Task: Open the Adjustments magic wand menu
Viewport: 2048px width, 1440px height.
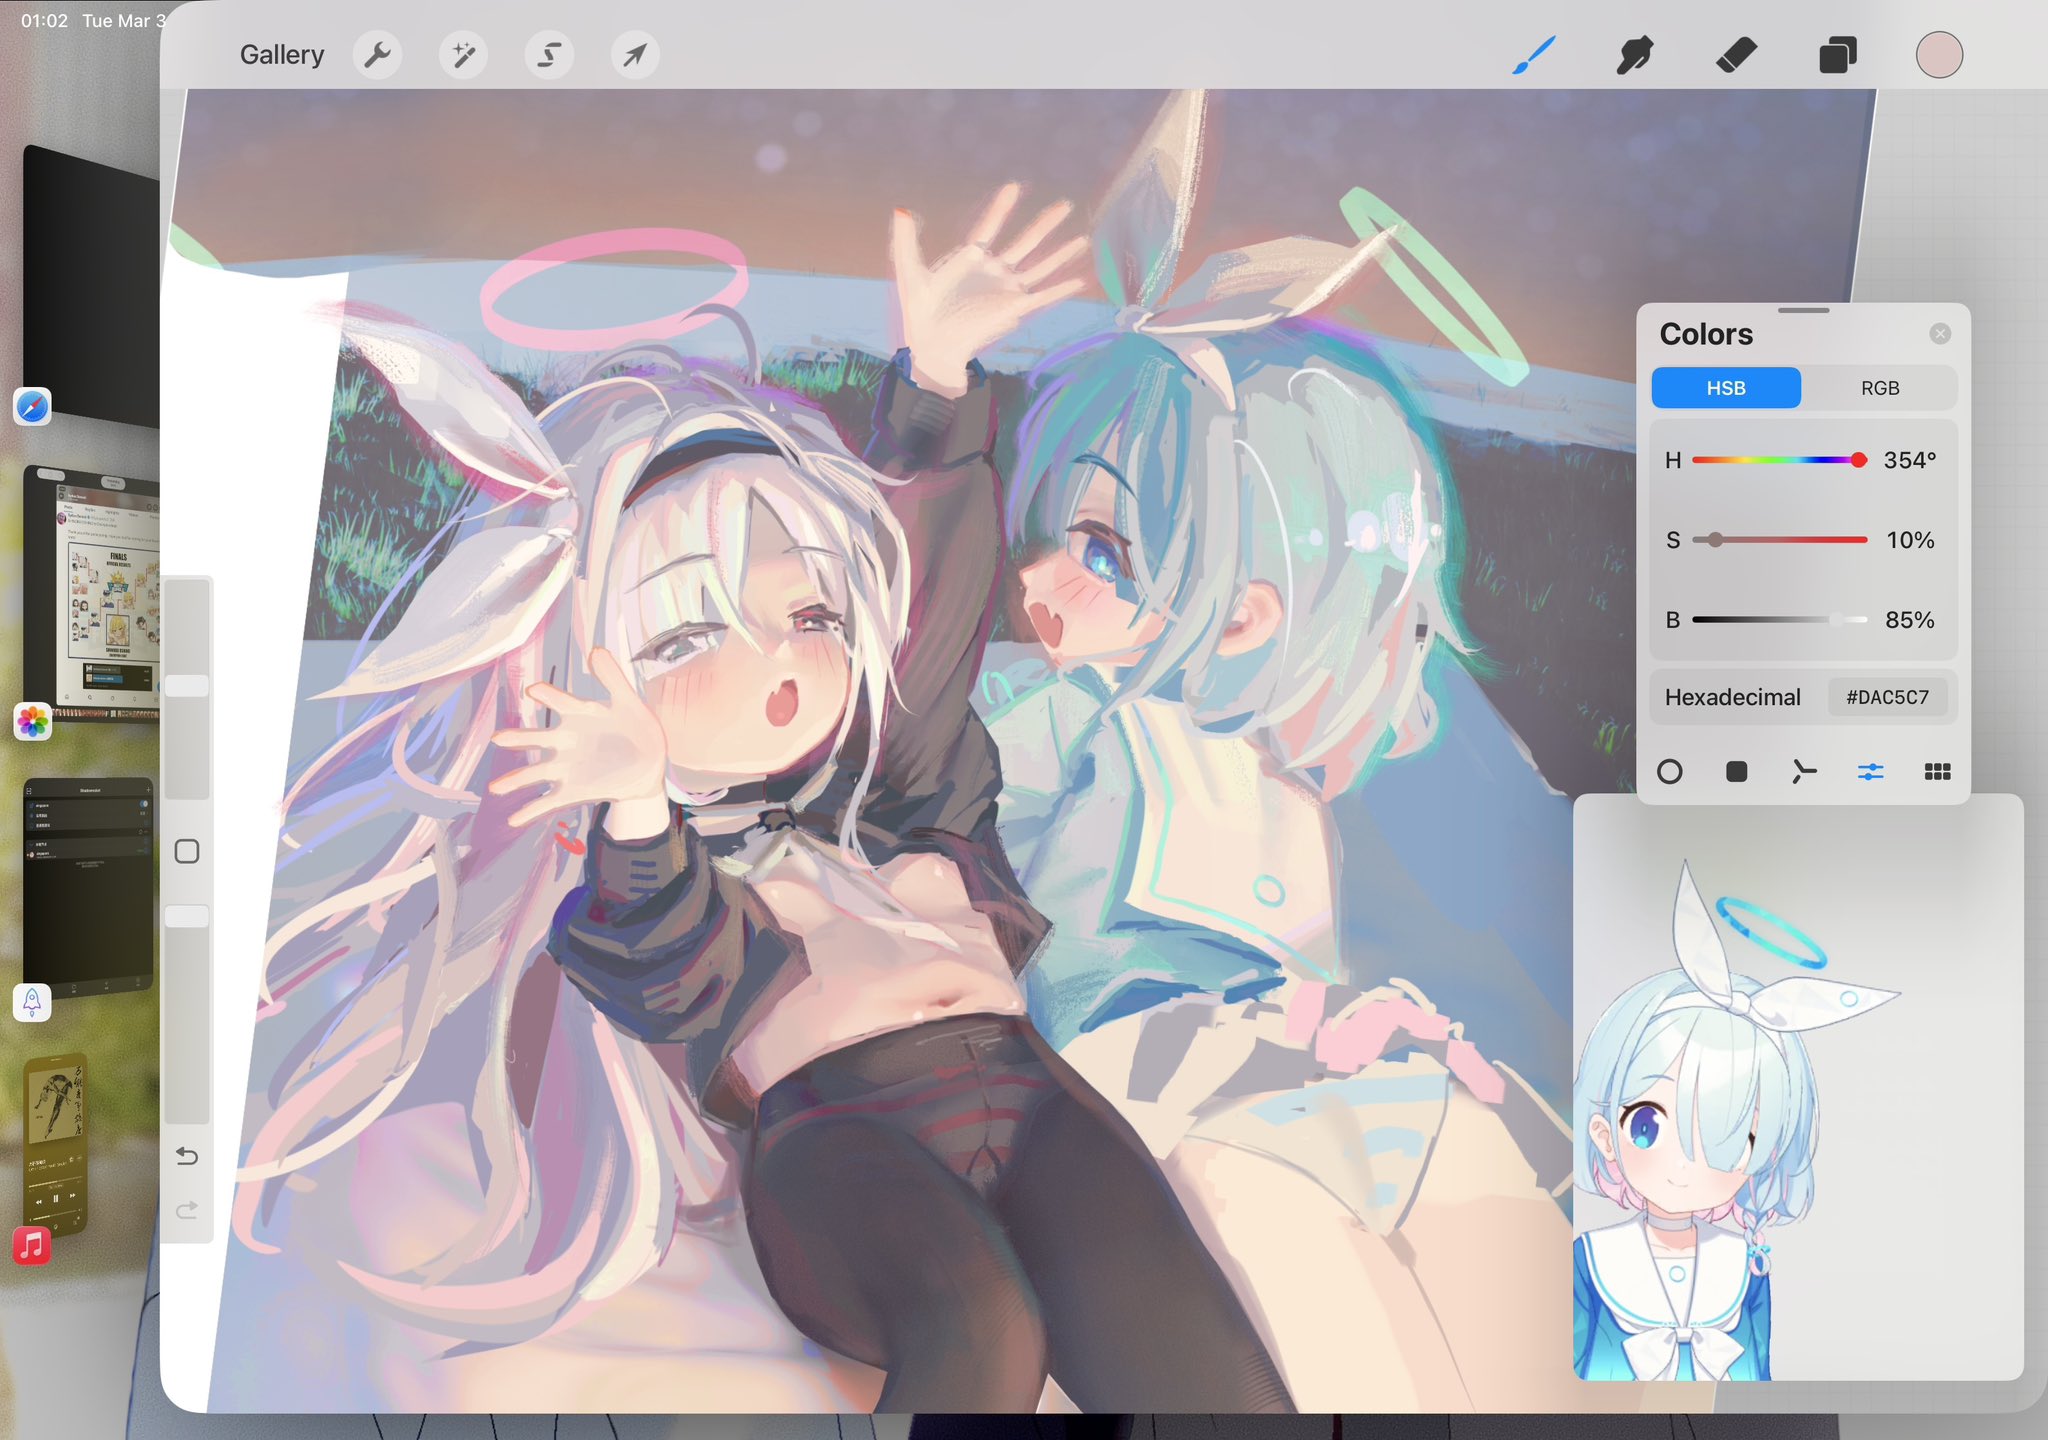Action: pyautogui.click(x=463, y=55)
